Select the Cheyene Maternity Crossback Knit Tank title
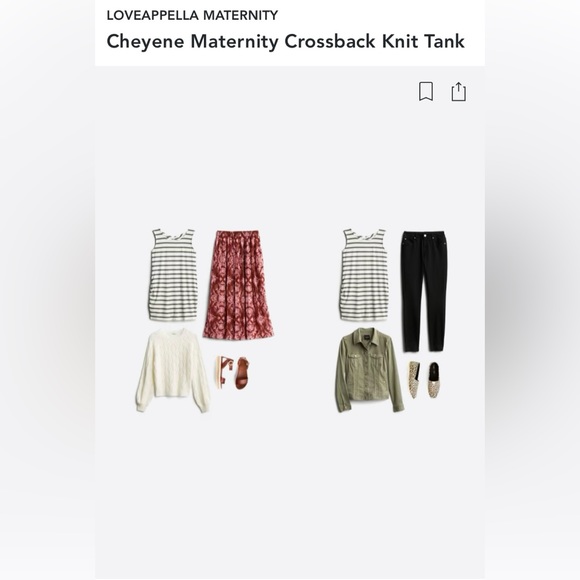The image size is (580, 580). [x=285, y=41]
